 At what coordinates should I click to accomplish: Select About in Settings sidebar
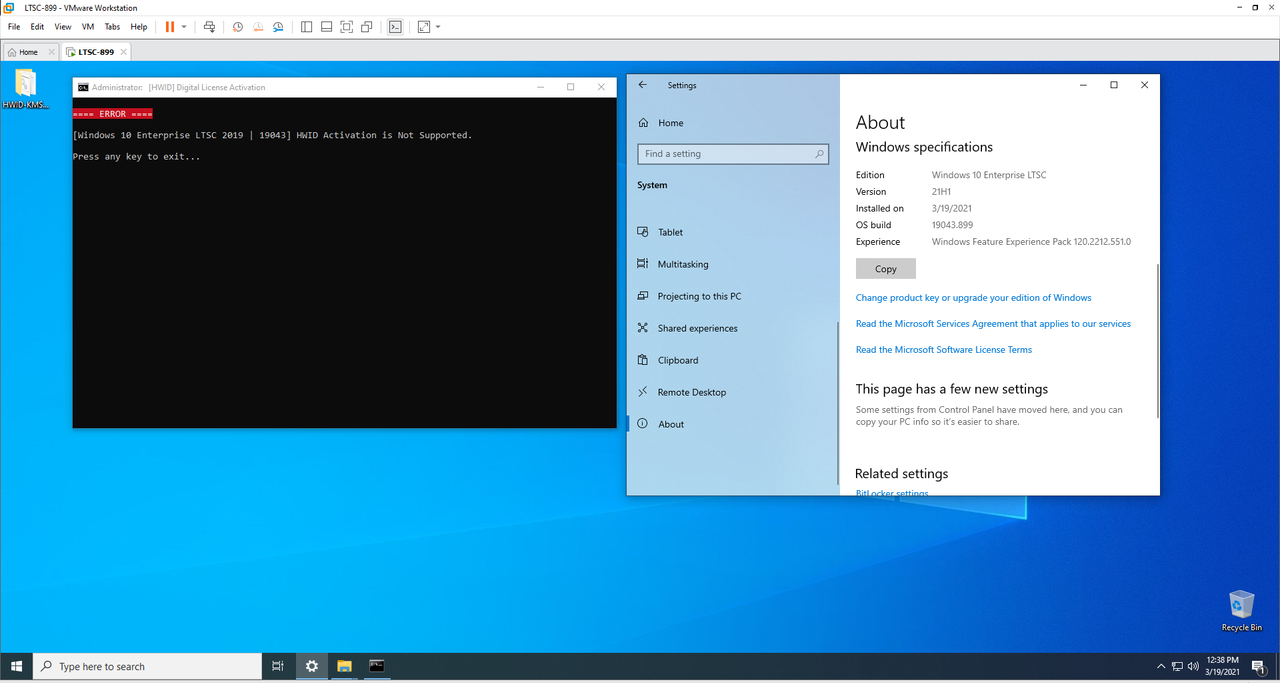pyautogui.click(x=671, y=424)
